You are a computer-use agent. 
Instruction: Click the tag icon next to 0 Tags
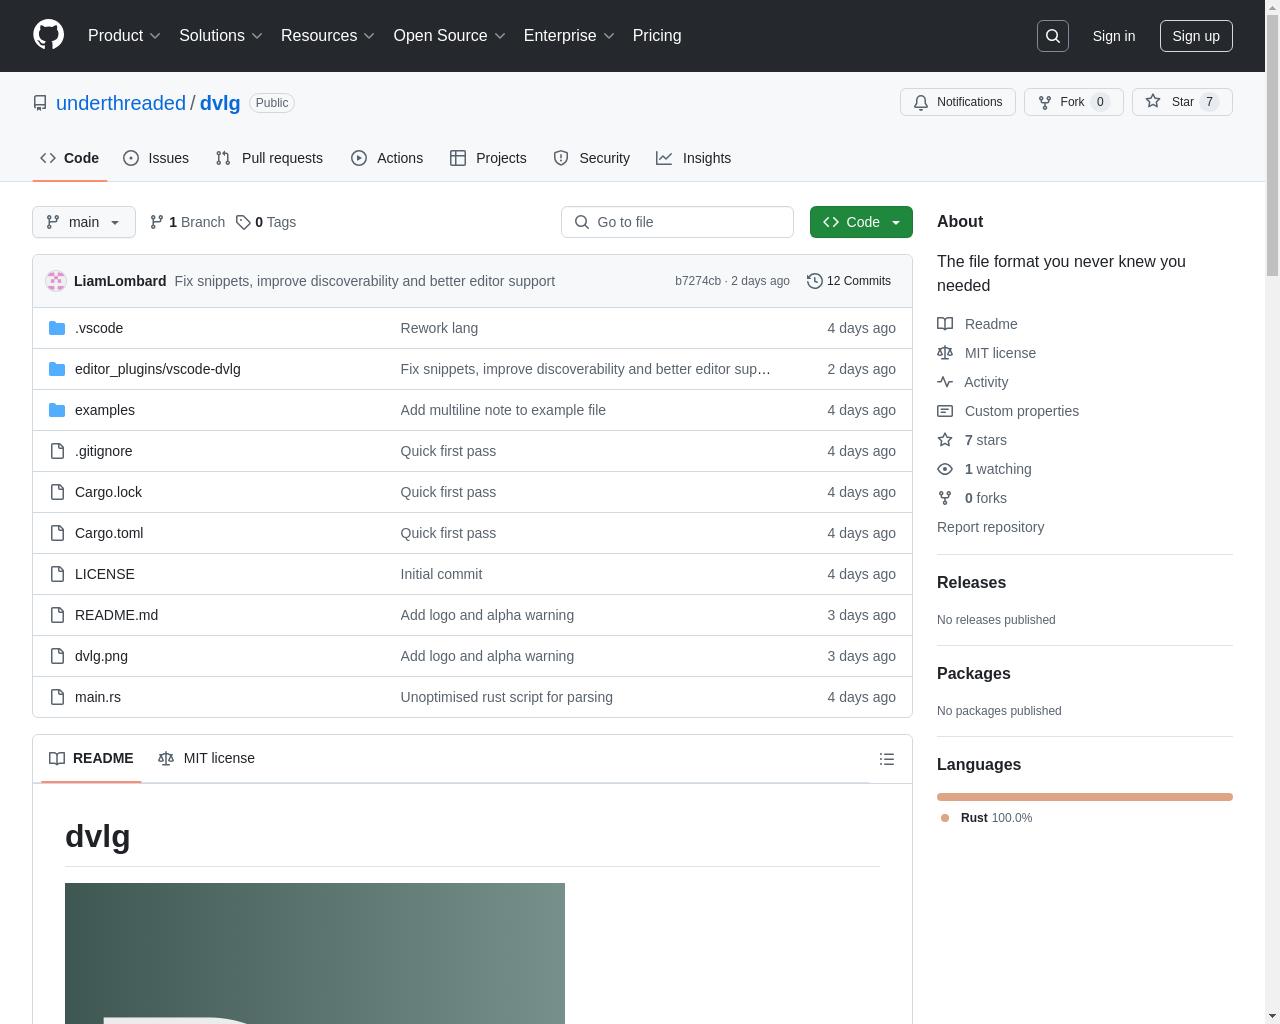coord(243,222)
